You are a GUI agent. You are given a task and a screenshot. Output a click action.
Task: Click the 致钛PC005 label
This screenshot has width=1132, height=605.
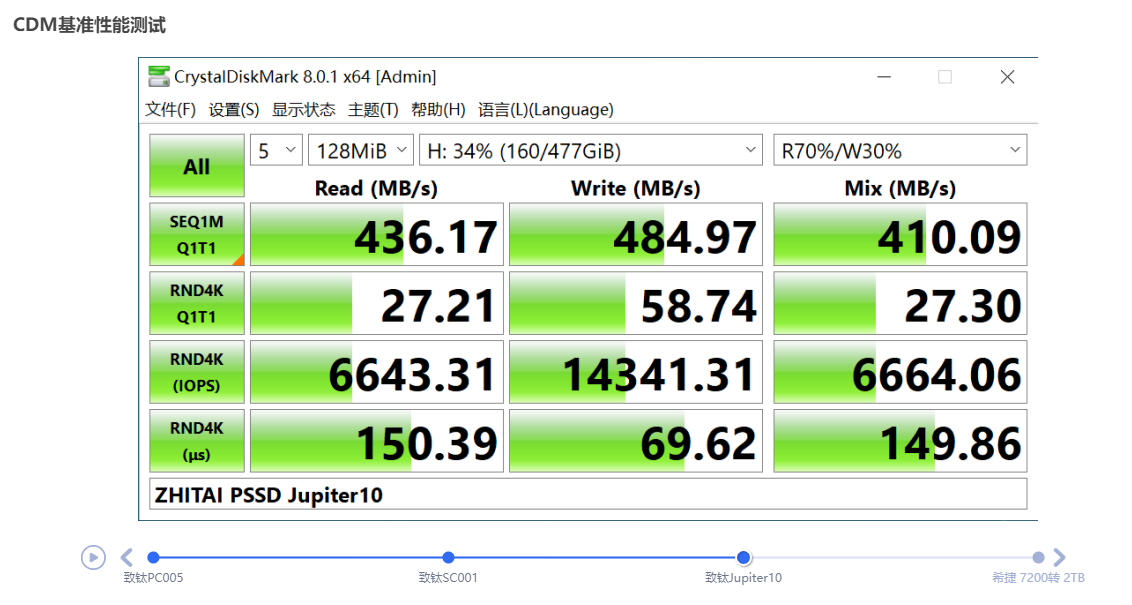click(x=153, y=578)
